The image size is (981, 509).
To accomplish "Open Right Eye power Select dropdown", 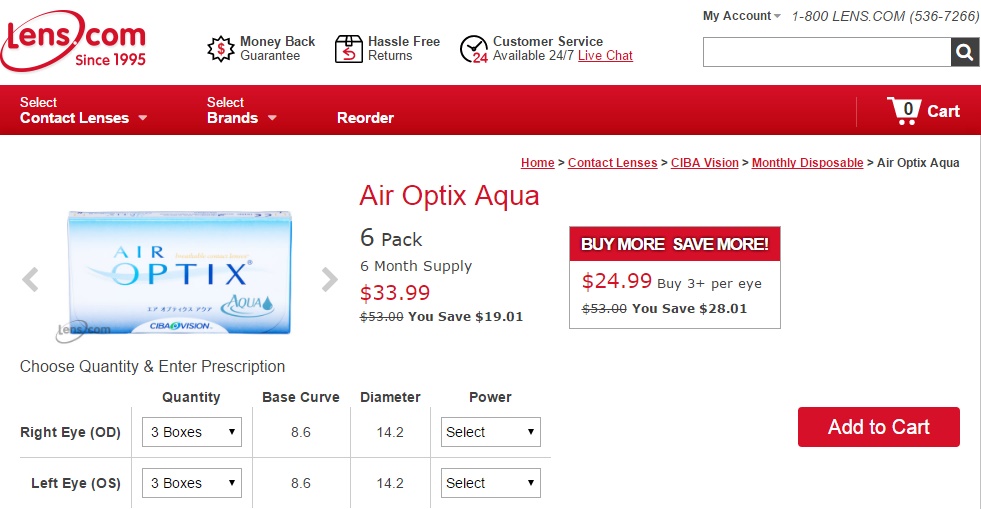I will click(x=490, y=432).
